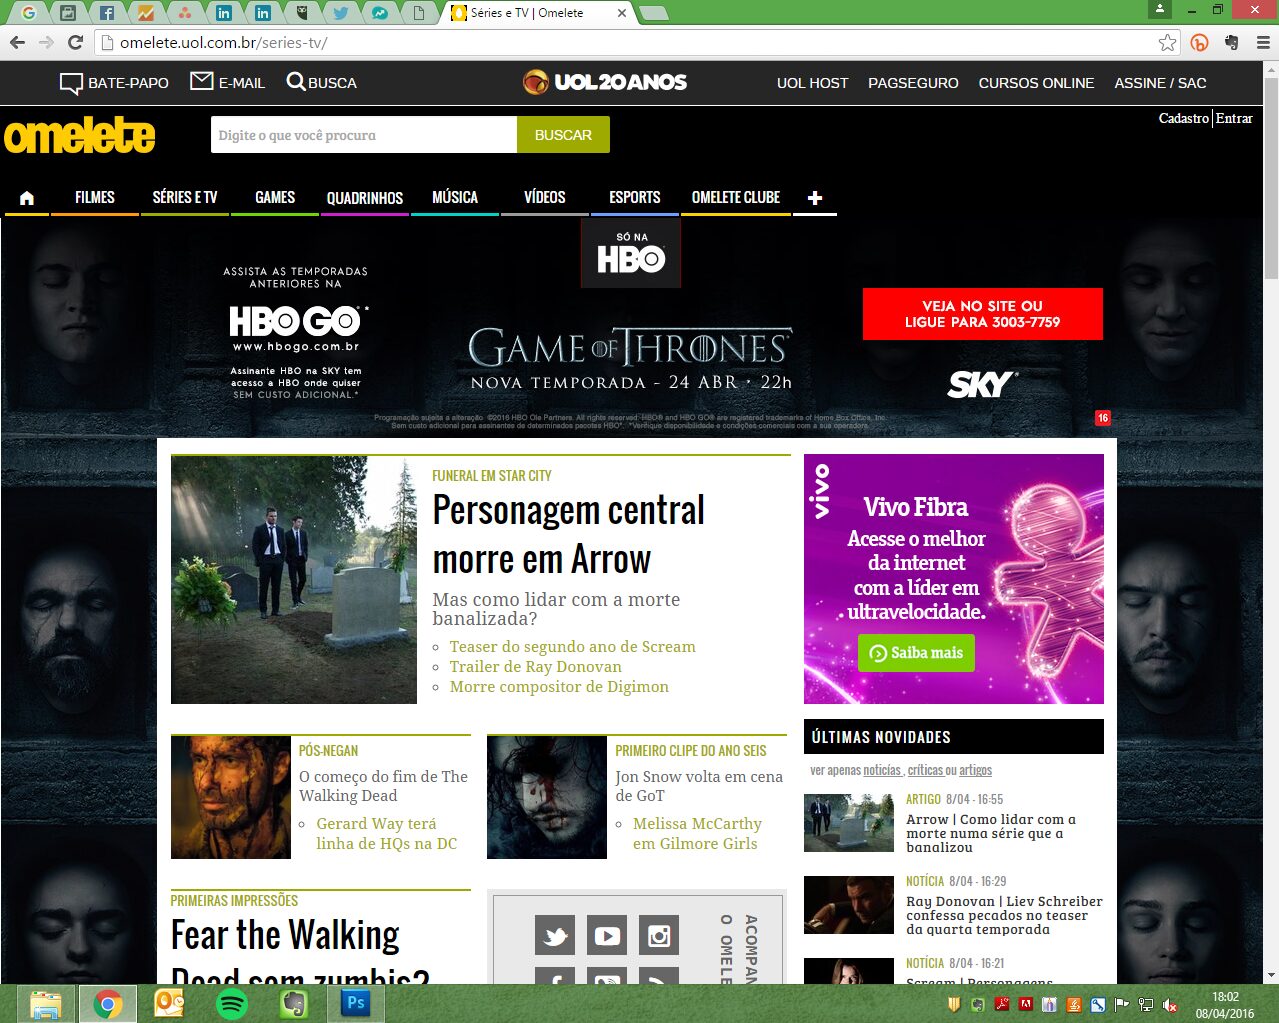Click the BUSCA magnifier icon
The image size is (1279, 1023).
(x=296, y=82)
